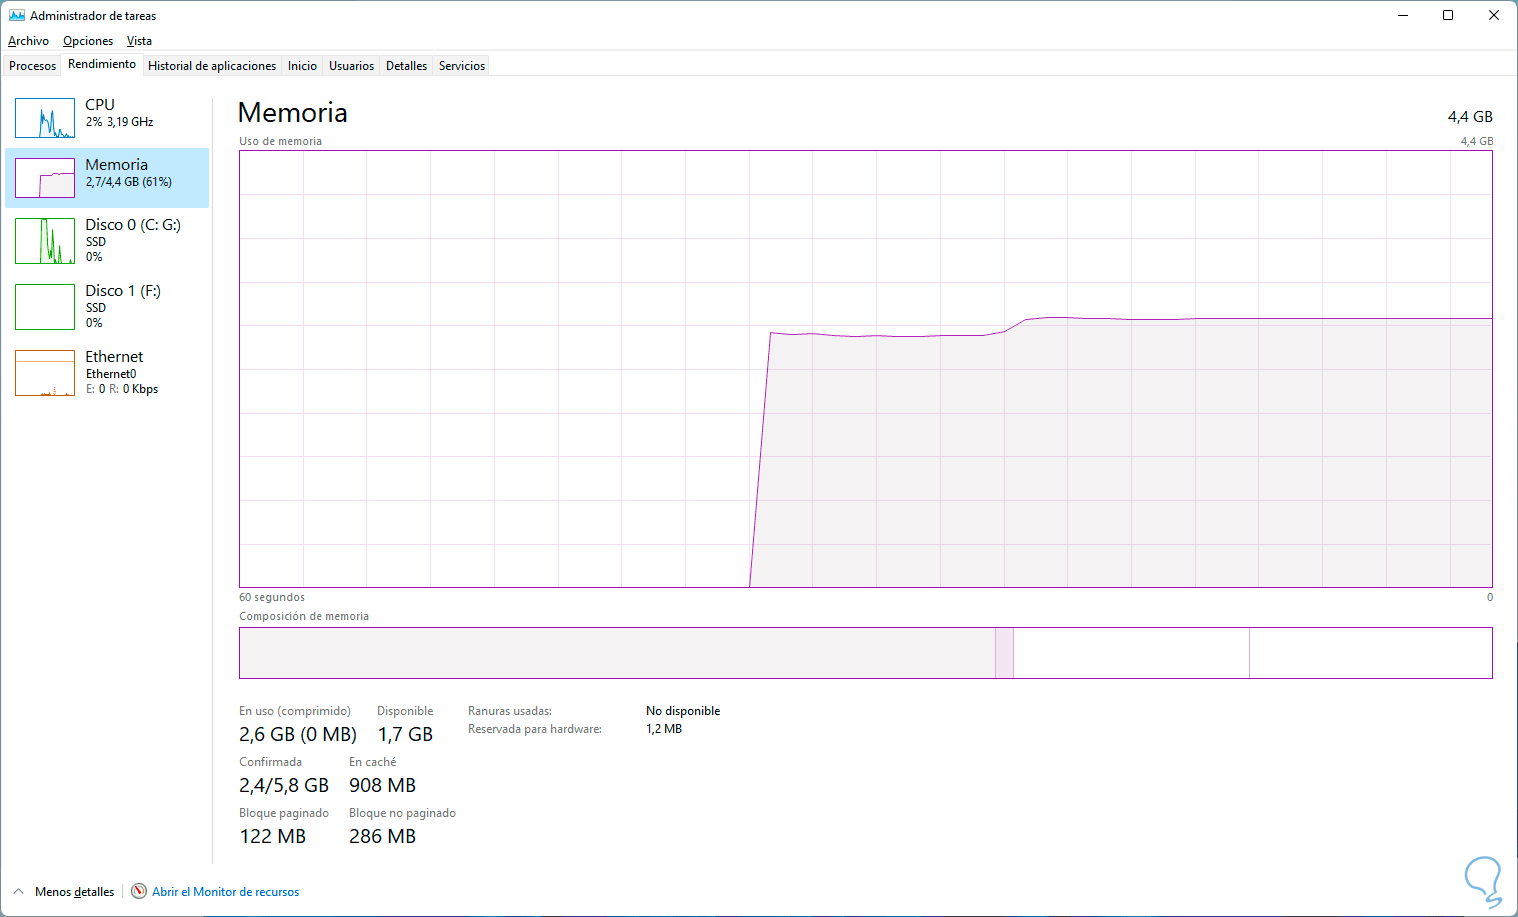Go to the Inicio tab
Screen dimensions: 1518x917
click(x=302, y=66)
